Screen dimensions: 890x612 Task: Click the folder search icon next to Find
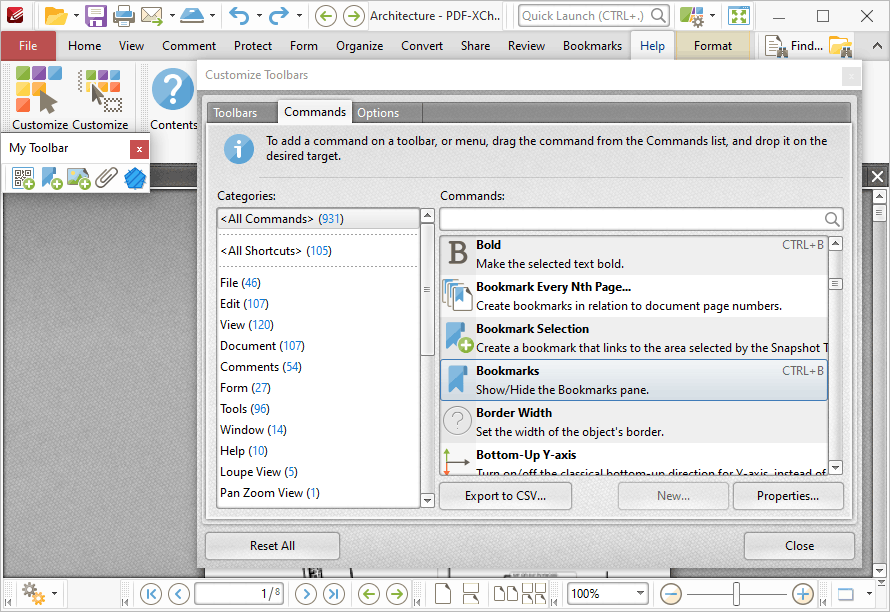(840, 47)
